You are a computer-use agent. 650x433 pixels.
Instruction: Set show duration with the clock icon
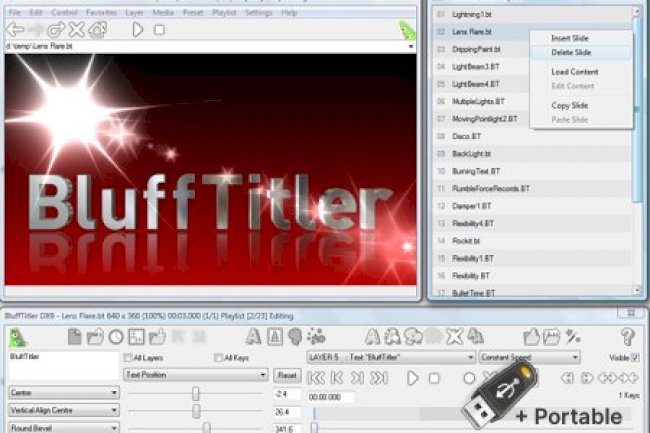pos(116,337)
